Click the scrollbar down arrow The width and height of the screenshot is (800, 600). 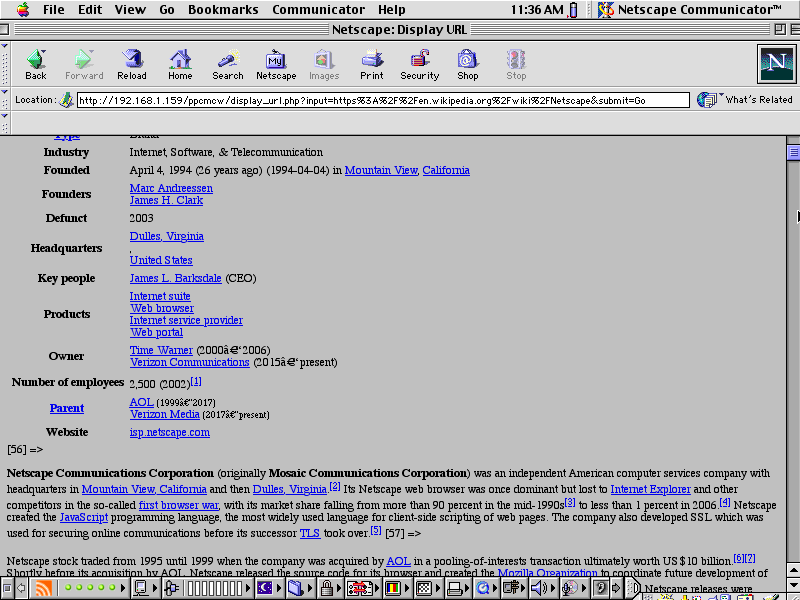tap(793, 584)
